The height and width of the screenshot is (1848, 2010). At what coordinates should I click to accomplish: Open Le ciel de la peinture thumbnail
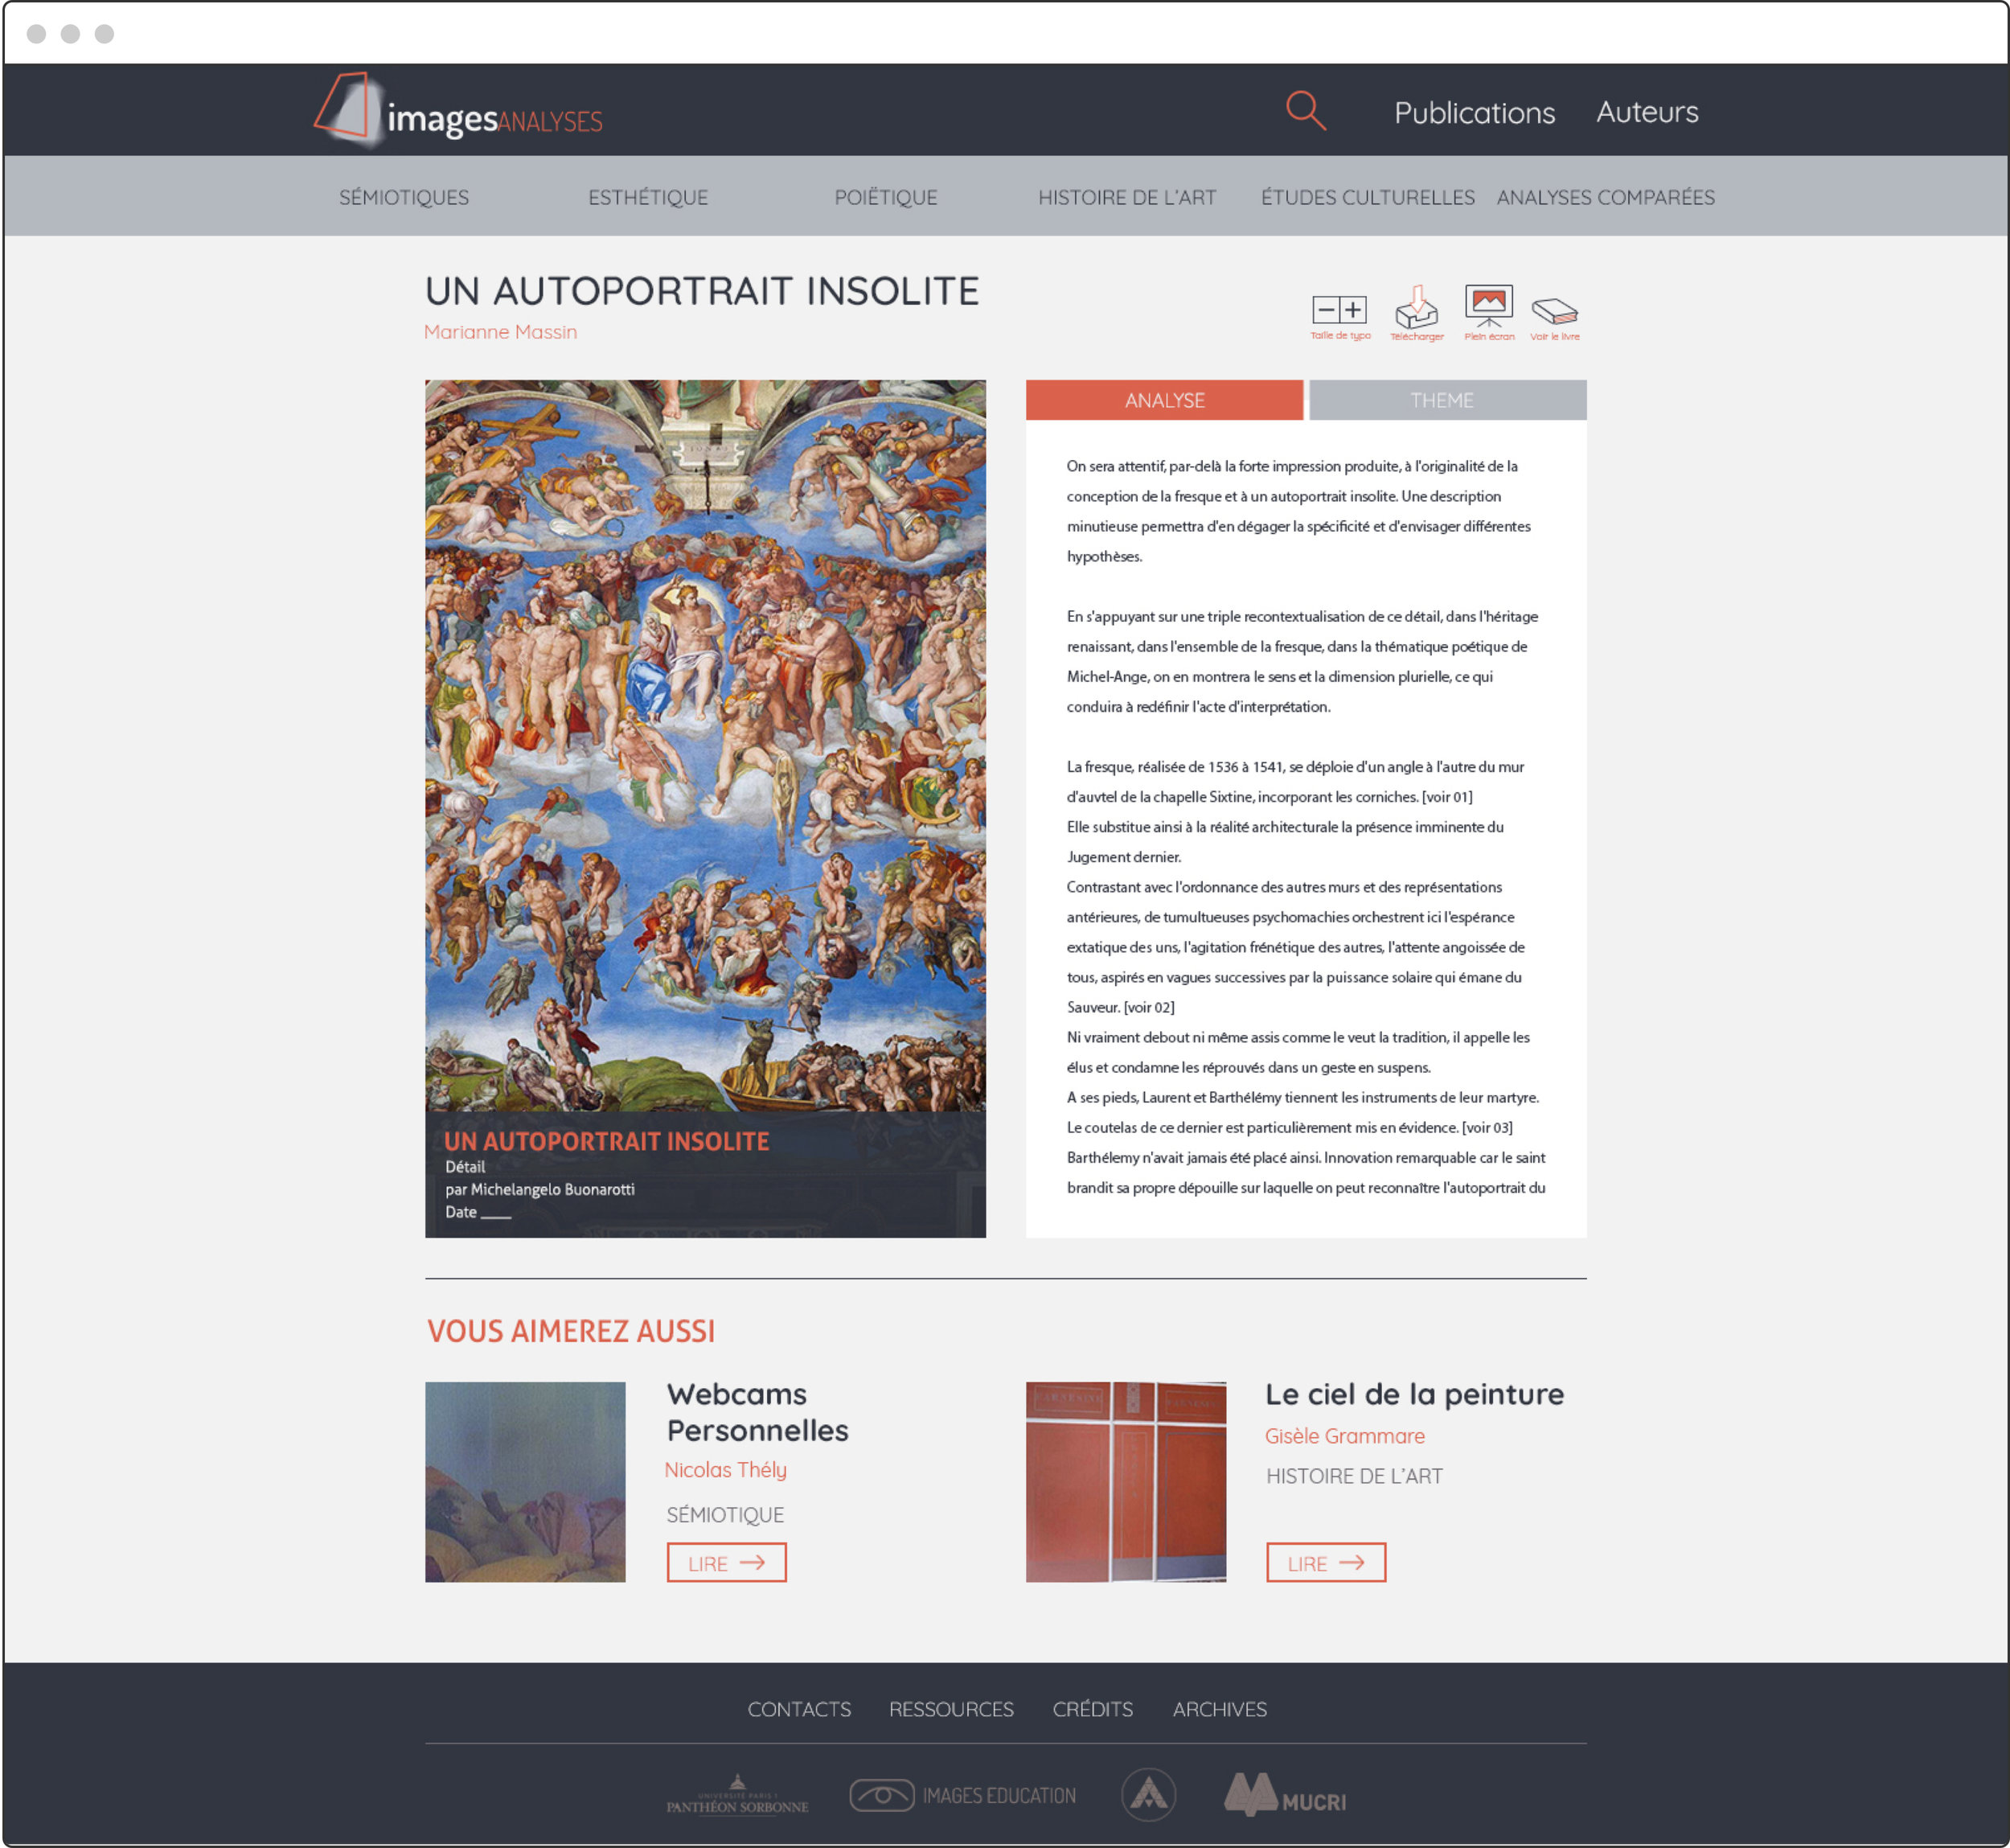click(x=1125, y=1482)
